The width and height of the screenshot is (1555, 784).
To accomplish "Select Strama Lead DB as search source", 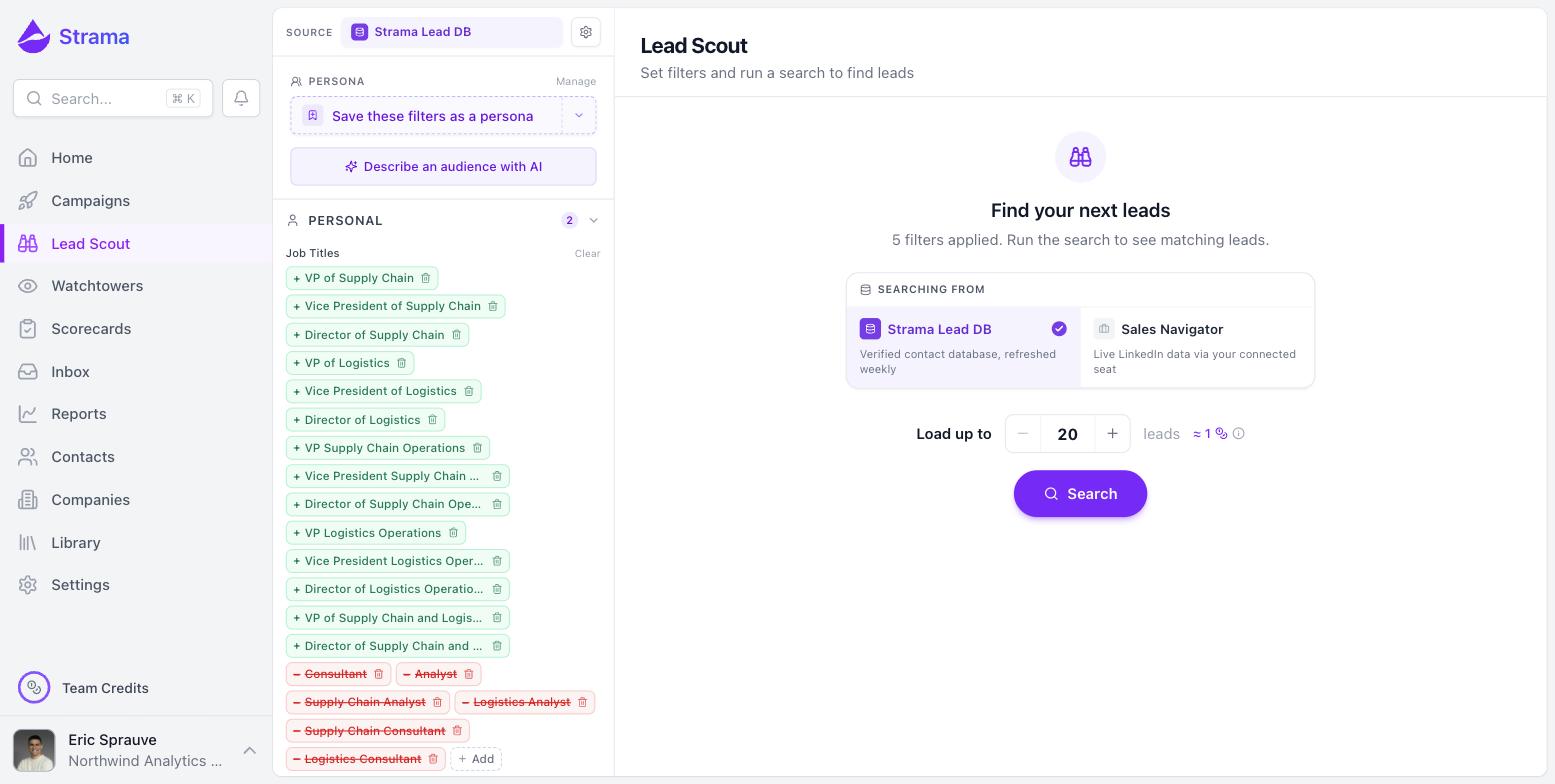I will [x=964, y=347].
